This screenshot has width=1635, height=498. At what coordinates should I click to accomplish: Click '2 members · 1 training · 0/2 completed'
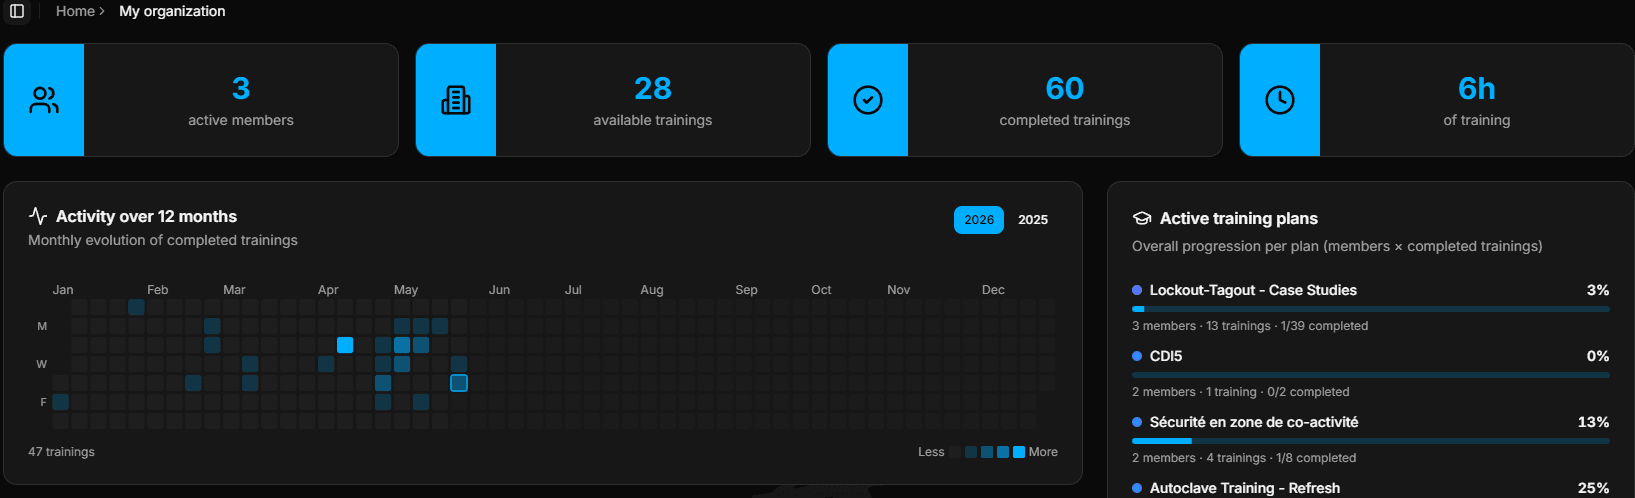point(1240,392)
